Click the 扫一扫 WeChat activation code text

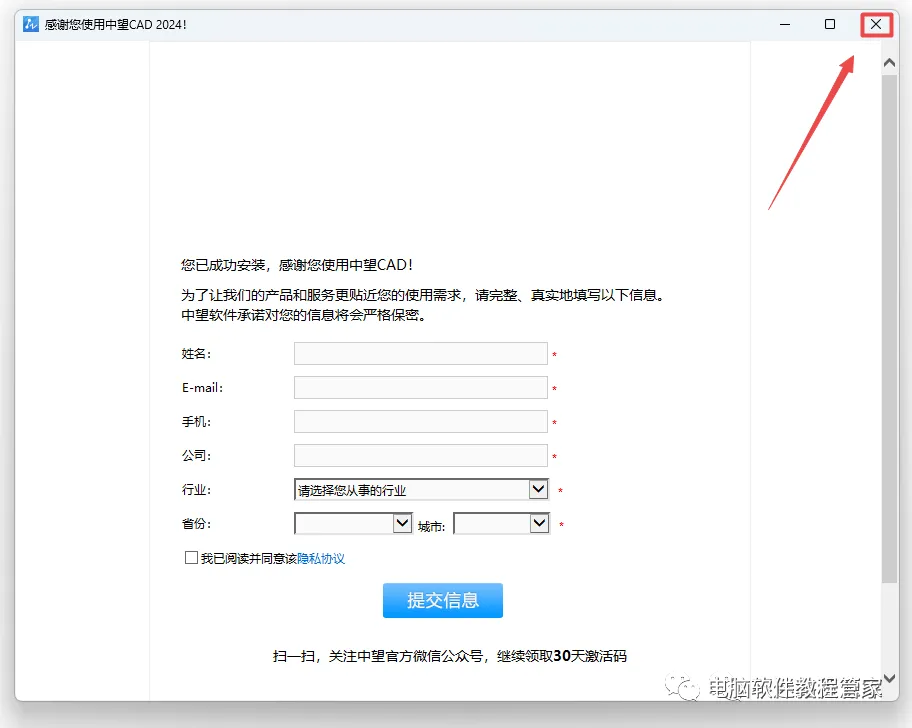[x=450, y=656]
